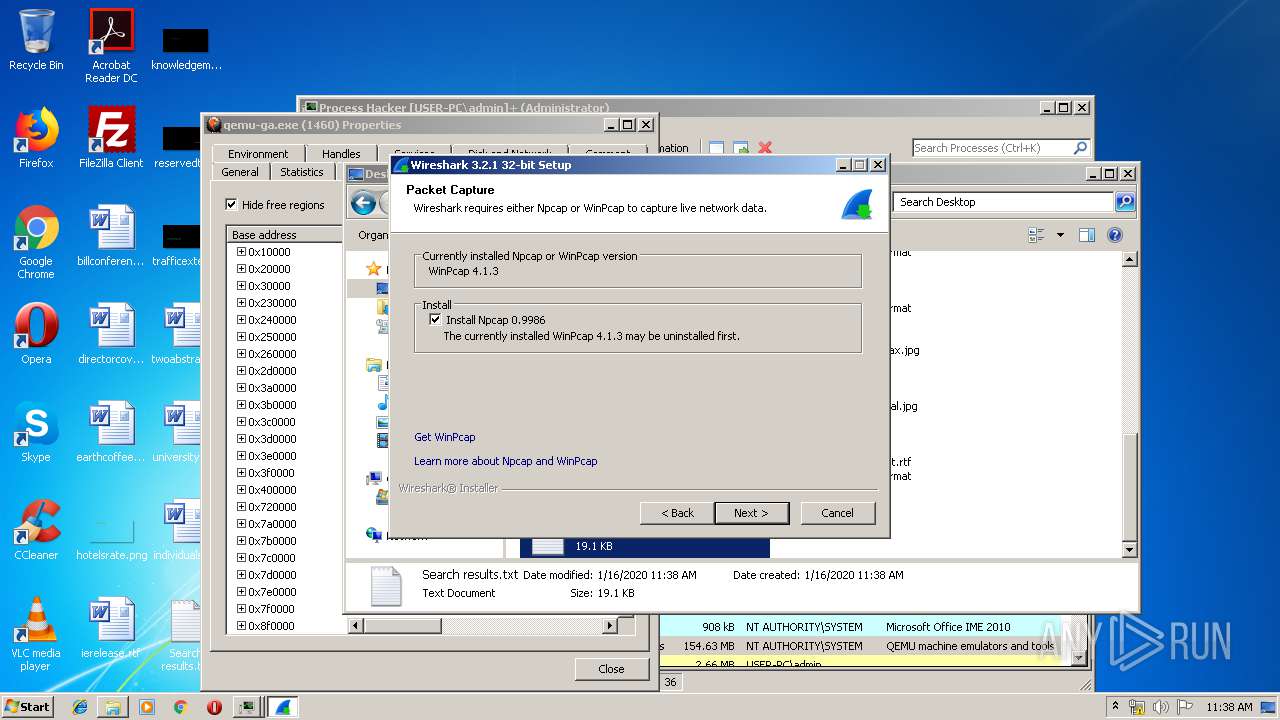The width and height of the screenshot is (1280, 720).
Task: Toggle Hide free regions checkbox
Action: [231, 205]
